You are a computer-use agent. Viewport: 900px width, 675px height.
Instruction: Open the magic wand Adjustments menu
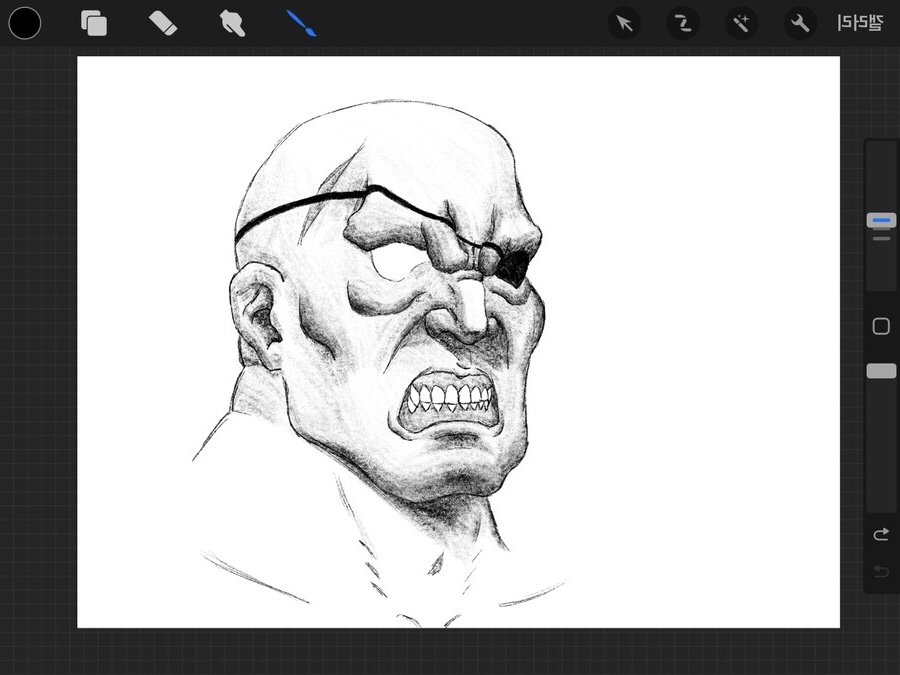coord(741,23)
